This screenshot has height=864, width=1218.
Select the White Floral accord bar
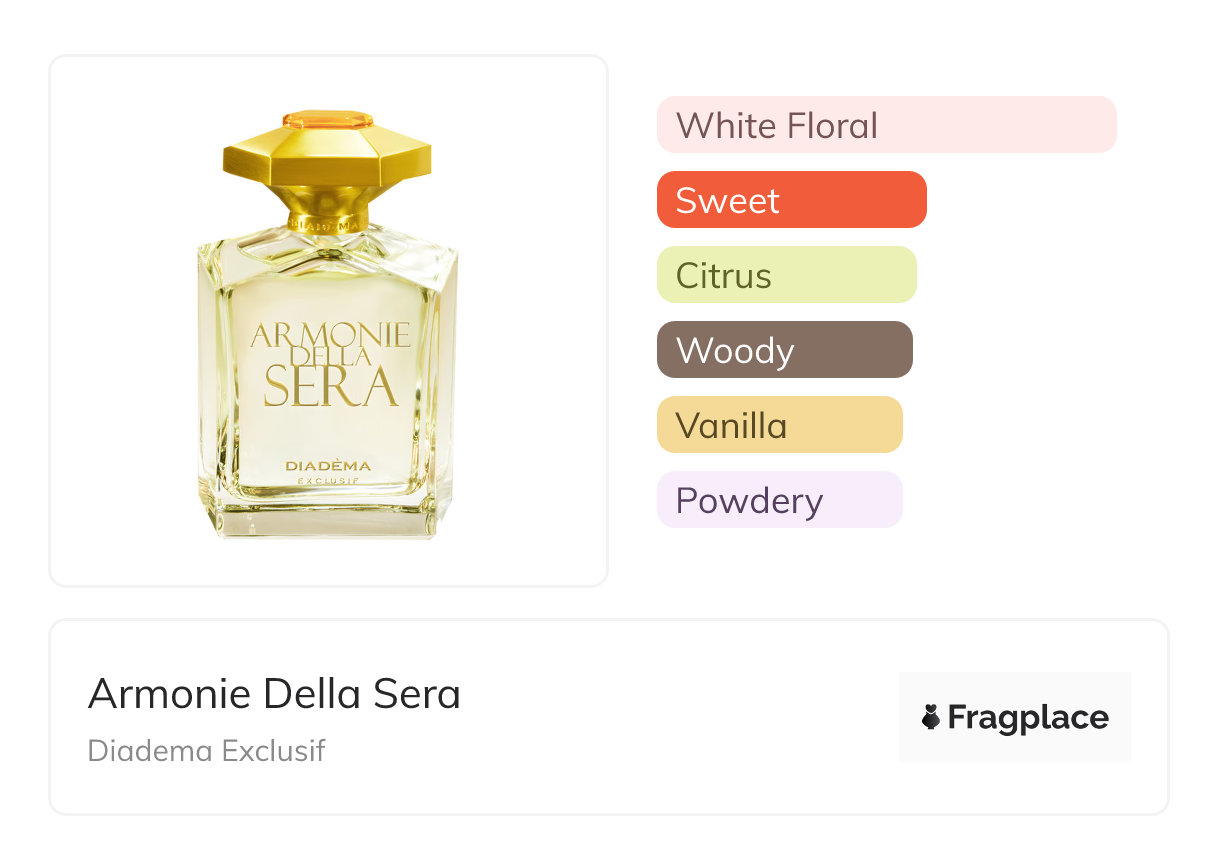click(886, 125)
